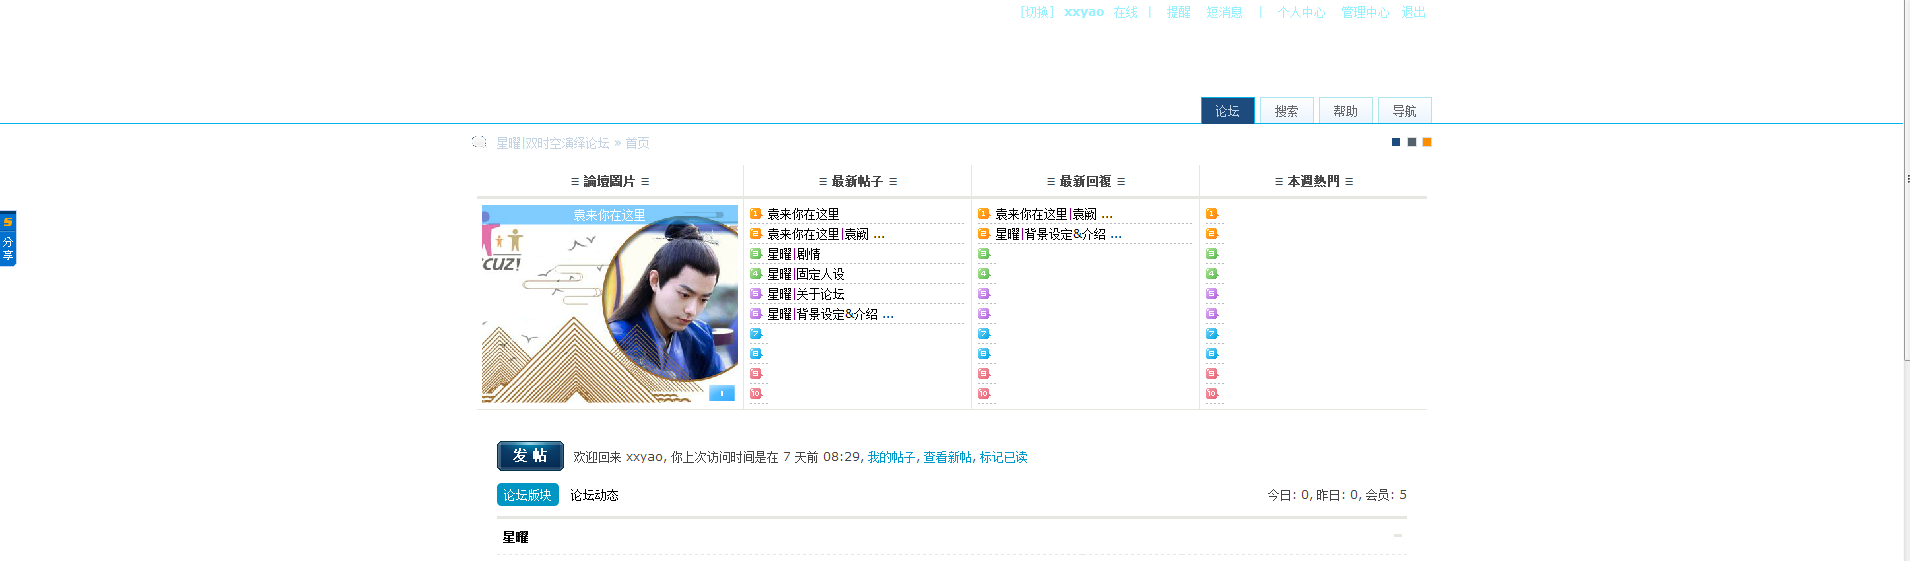This screenshot has width=1910, height=561.
Task: Click 我的帖子 link
Action: tap(891, 457)
